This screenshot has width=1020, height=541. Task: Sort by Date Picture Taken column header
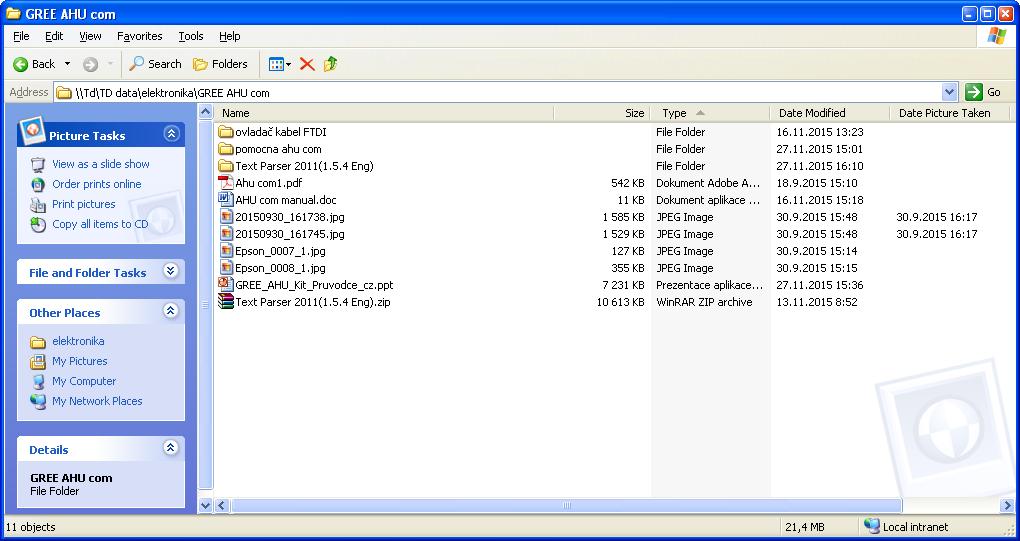click(949, 112)
